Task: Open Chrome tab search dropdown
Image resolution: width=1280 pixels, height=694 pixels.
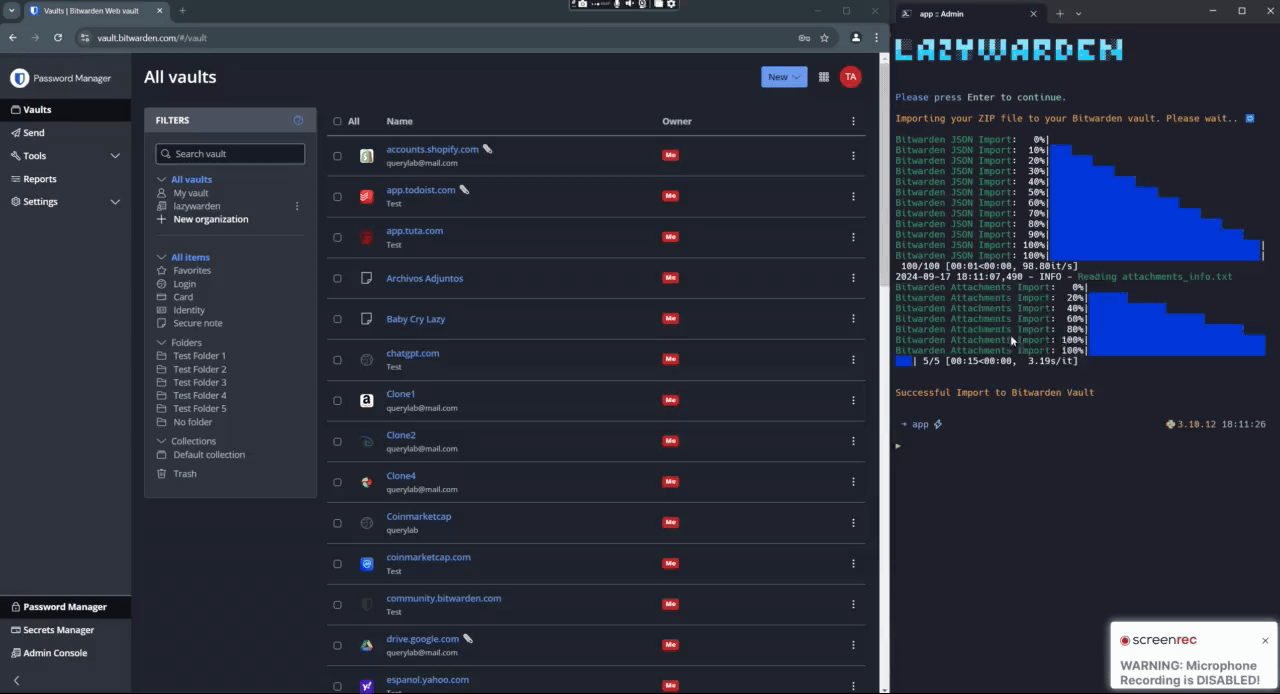Action: [x=10, y=11]
